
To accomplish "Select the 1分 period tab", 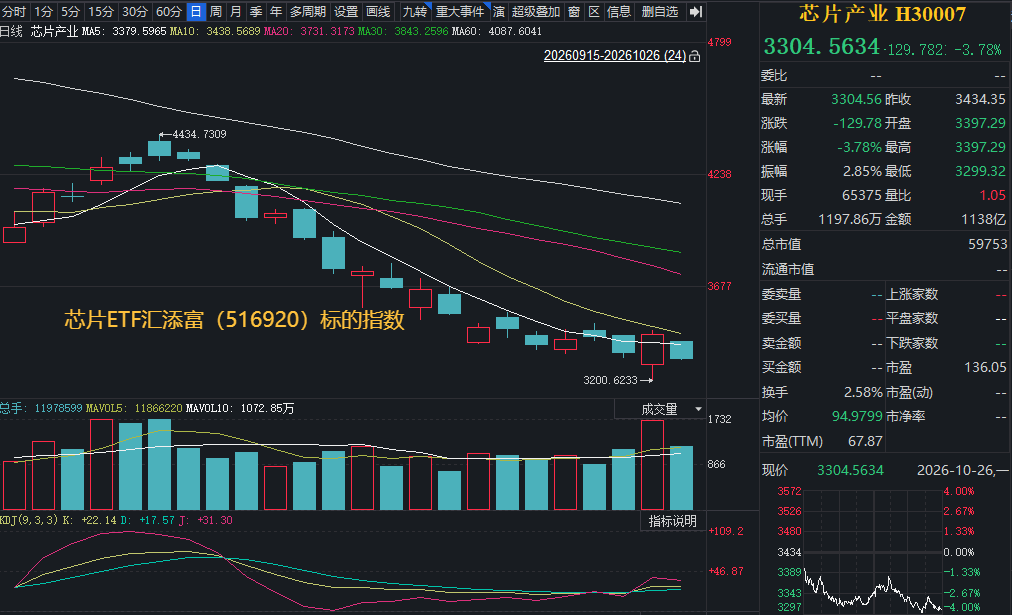I will coord(43,12).
